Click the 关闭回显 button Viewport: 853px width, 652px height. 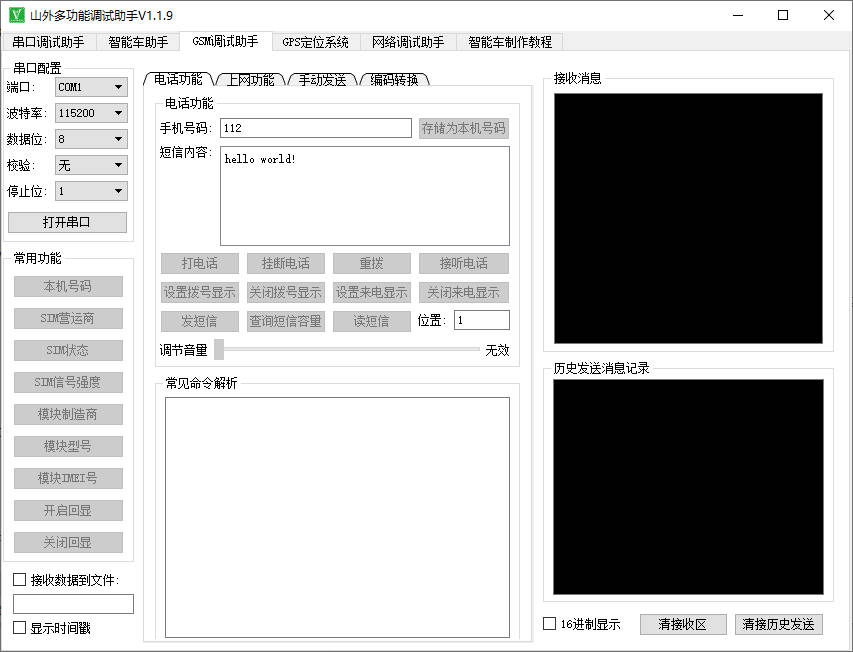click(x=68, y=543)
